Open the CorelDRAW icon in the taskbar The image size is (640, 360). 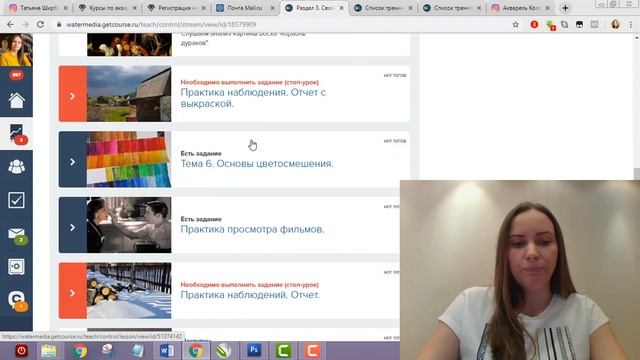pyautogui.click(x=224, y=351)
